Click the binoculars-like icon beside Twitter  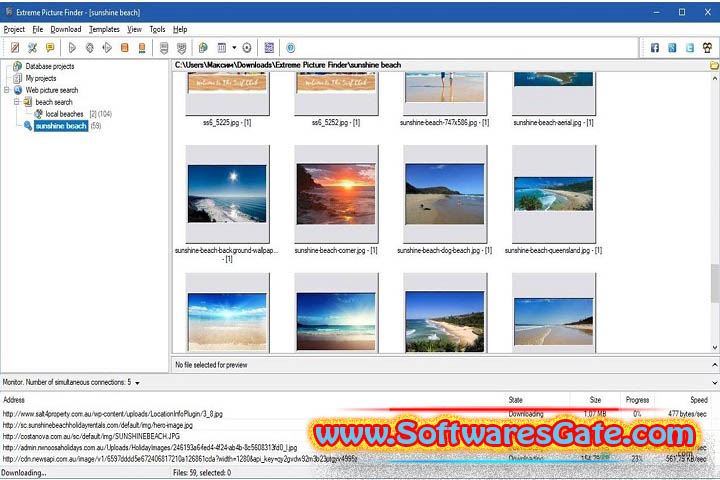click(x=707, y=48)
